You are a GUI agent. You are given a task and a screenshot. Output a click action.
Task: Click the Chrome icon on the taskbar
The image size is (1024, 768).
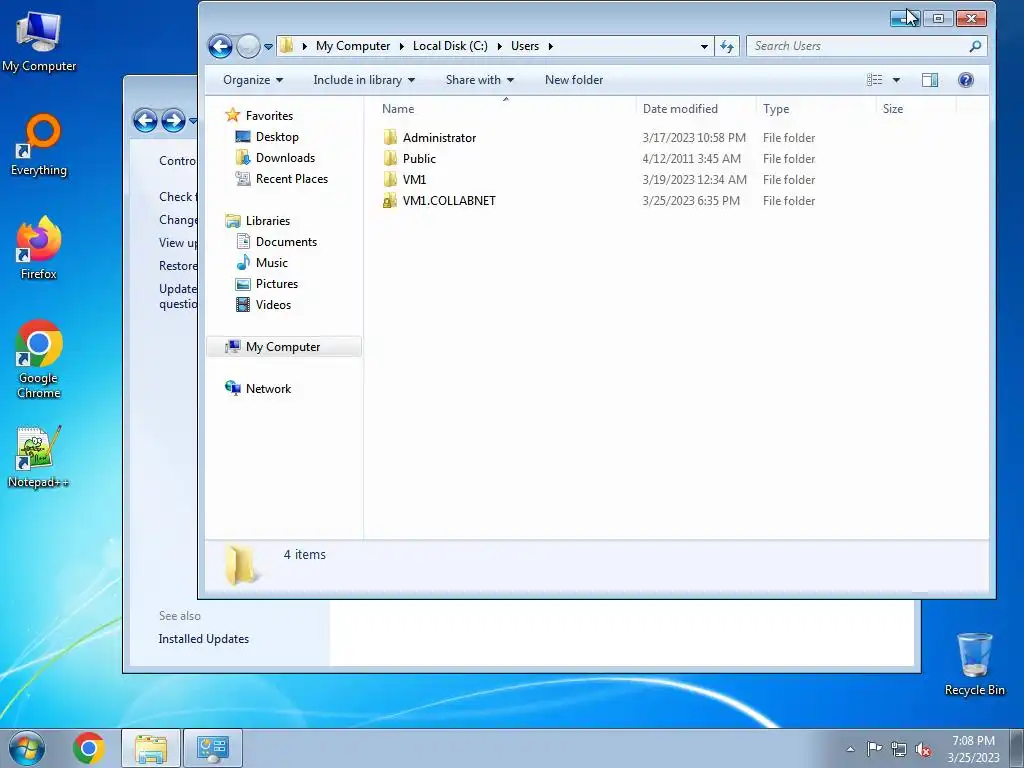click(x=89, y=748)
